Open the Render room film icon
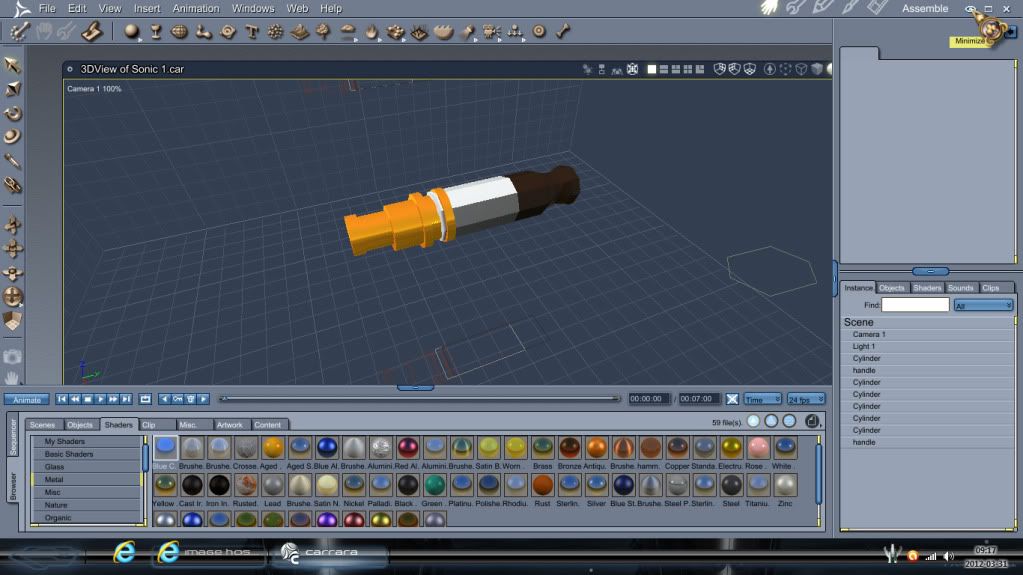 click(878, 8)
